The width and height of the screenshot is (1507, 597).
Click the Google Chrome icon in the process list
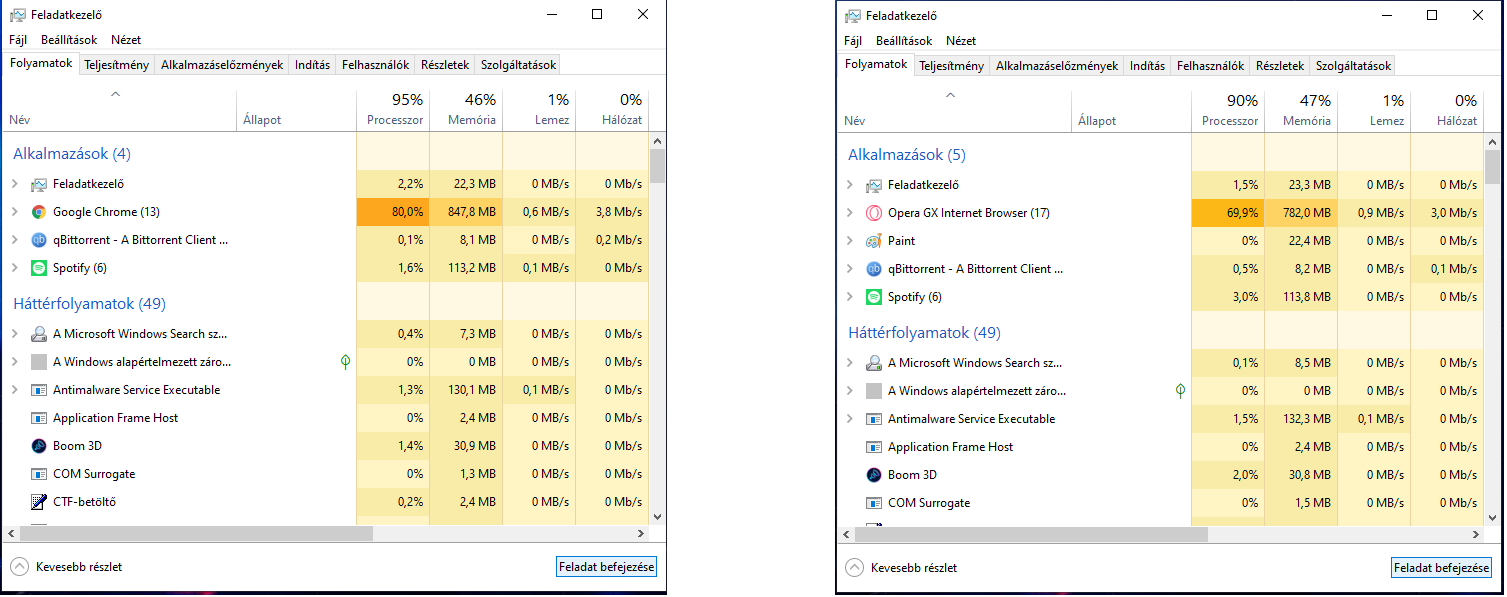pos(39,212)
